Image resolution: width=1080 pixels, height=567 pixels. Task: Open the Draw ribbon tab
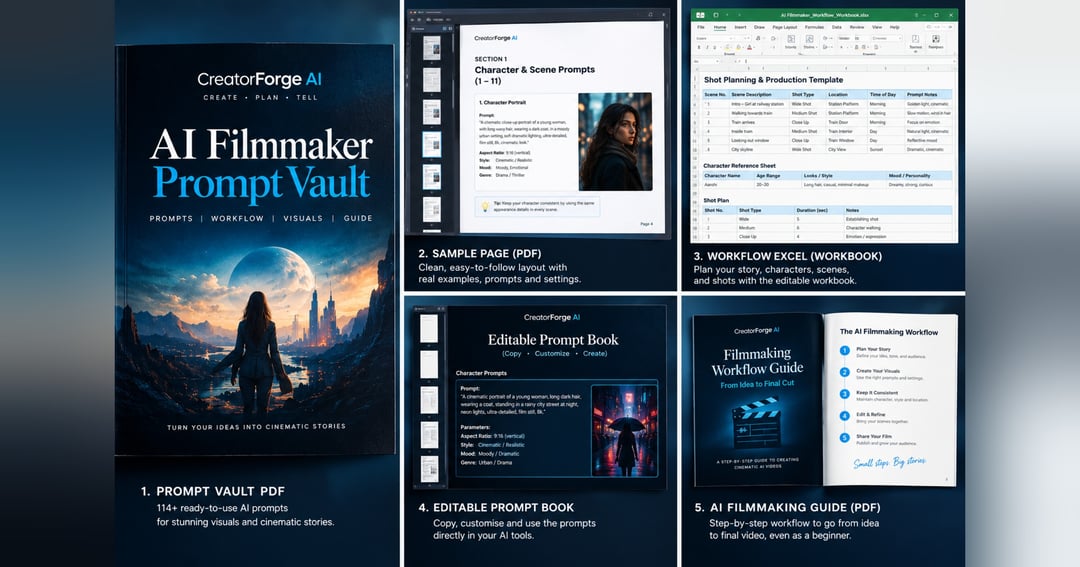(759, 27)
